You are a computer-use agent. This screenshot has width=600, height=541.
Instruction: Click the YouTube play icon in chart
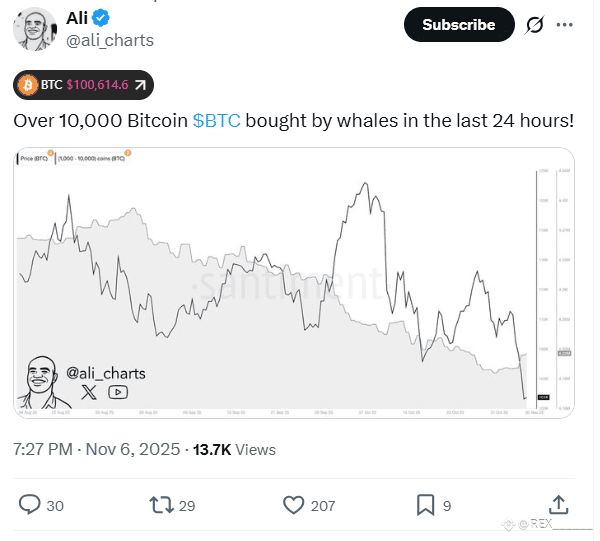coord(117,393)
